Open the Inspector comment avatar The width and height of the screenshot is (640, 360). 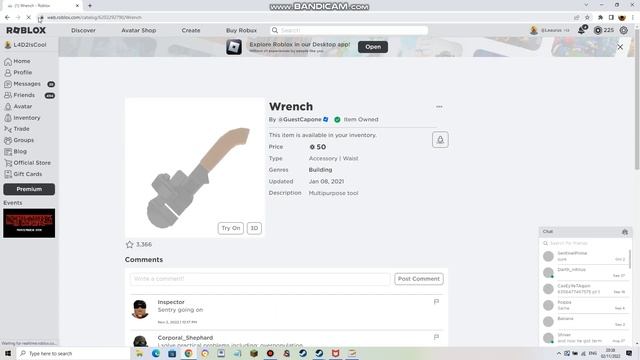click(140, 309)
